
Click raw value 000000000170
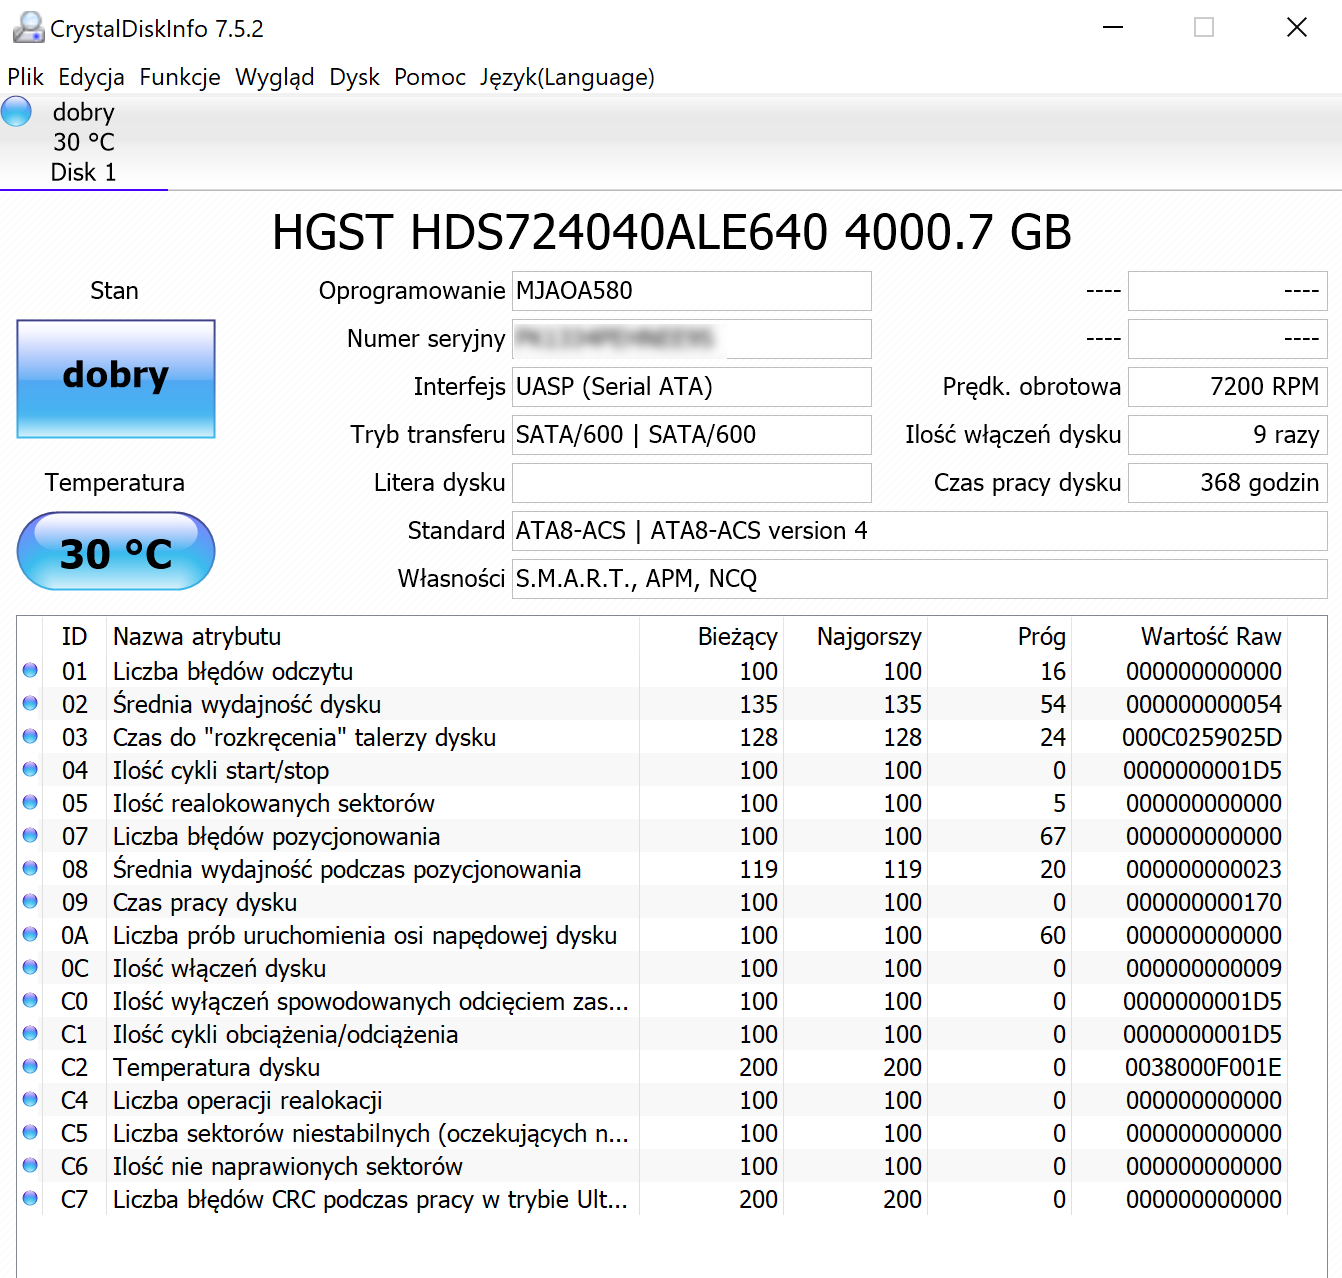(x=1204, y=903)
